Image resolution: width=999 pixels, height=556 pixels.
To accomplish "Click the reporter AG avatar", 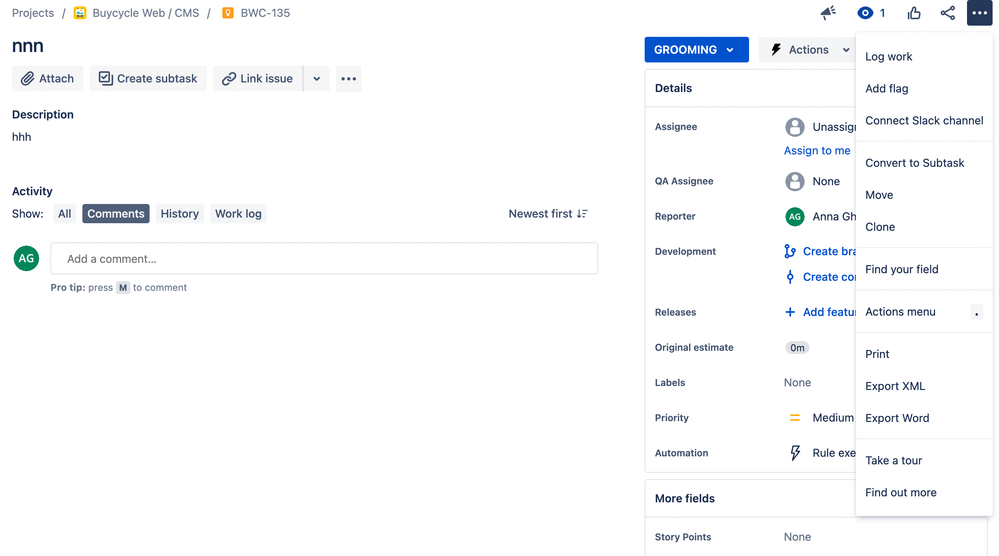I will coord(794,217).
